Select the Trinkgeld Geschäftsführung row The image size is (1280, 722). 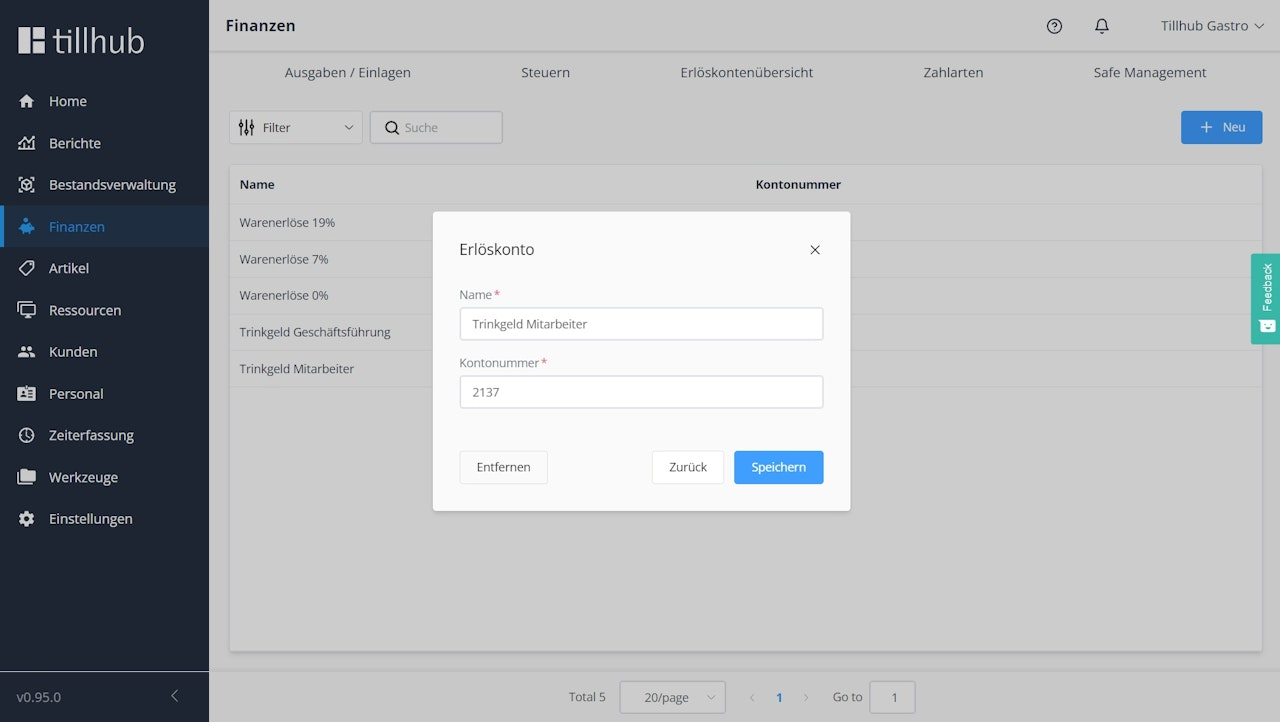[746, 332]
